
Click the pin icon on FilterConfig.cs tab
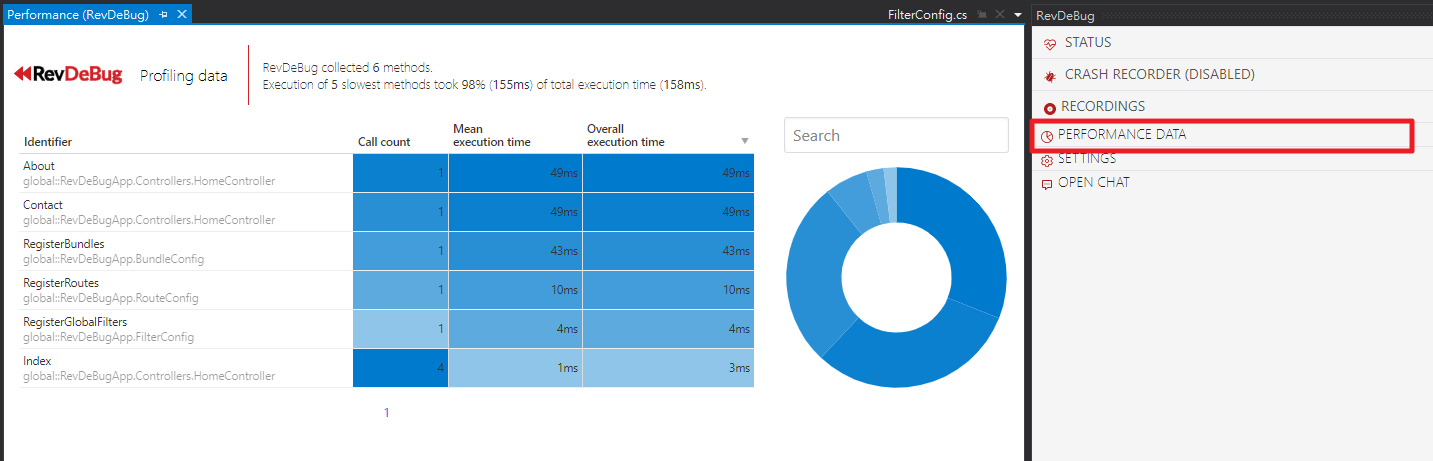point(982,15)
